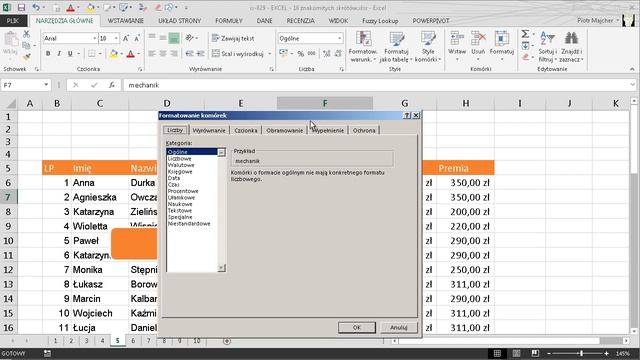Open the Name Box dropdown arrow
Image resolution: width=640 pixels, height=360 pixels.
[x=46, y=85]
